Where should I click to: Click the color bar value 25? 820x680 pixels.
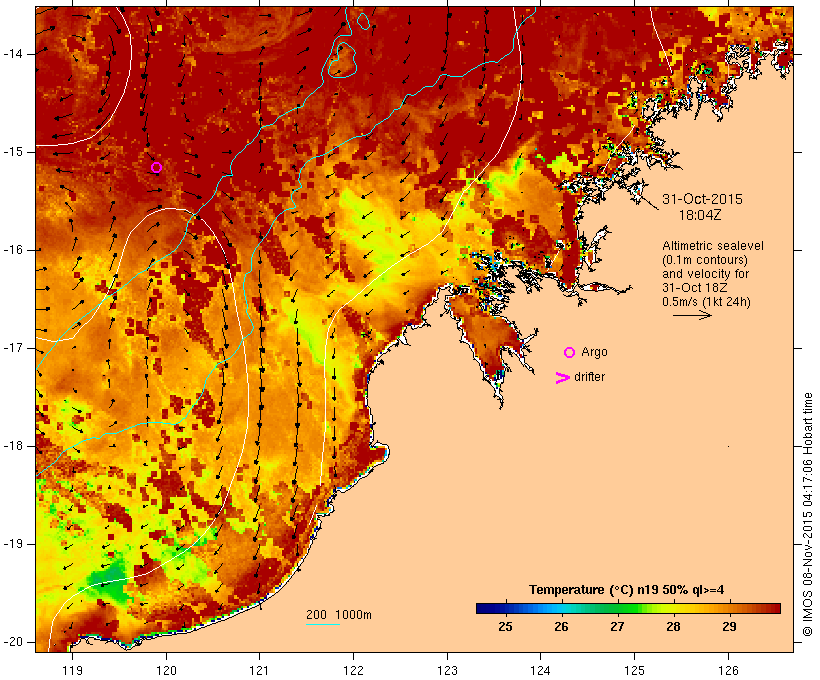click(x=505, y=627)
